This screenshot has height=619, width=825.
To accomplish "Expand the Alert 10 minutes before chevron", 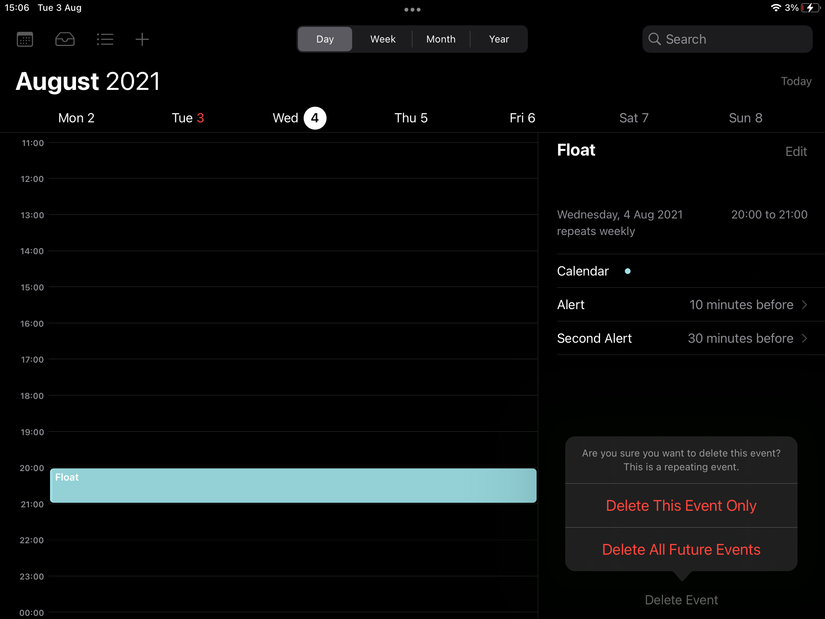I will tap(804, 305).
